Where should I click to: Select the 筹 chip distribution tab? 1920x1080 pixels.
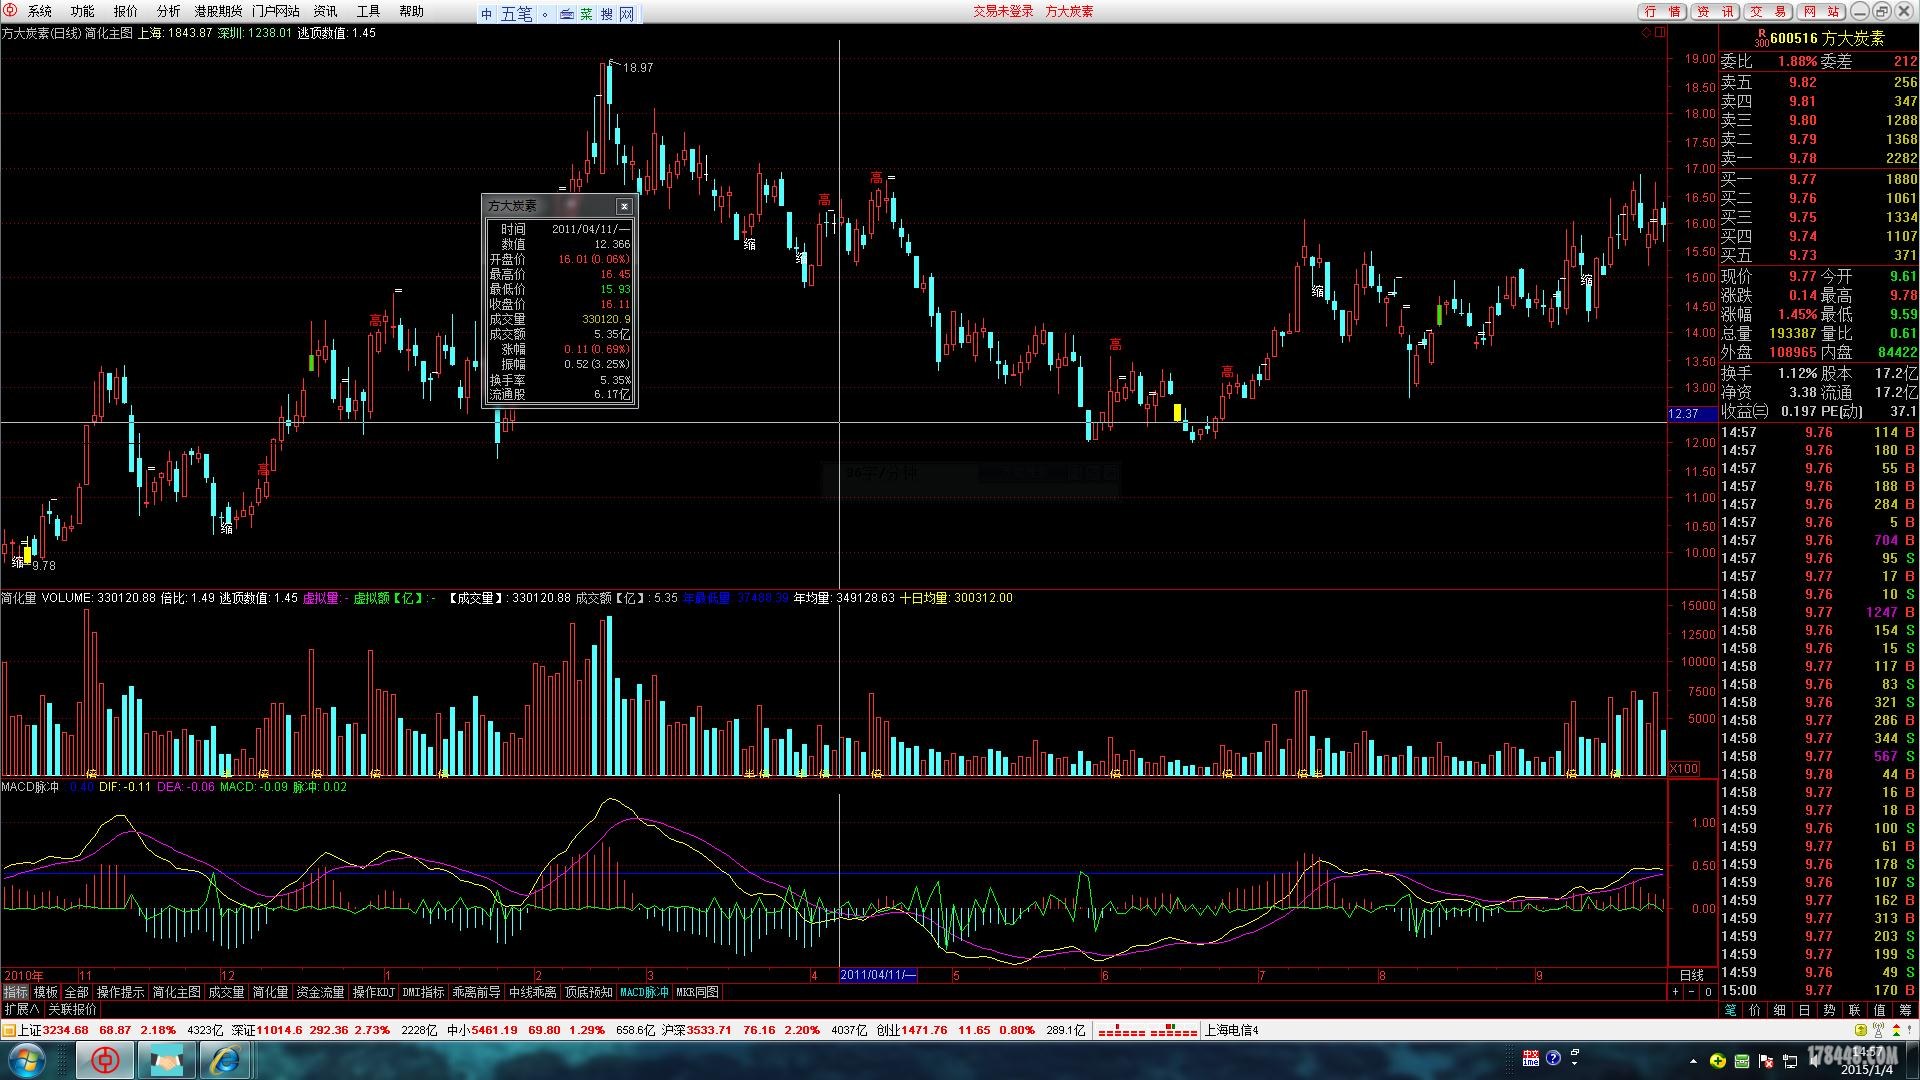(x=1905, y=1010)
